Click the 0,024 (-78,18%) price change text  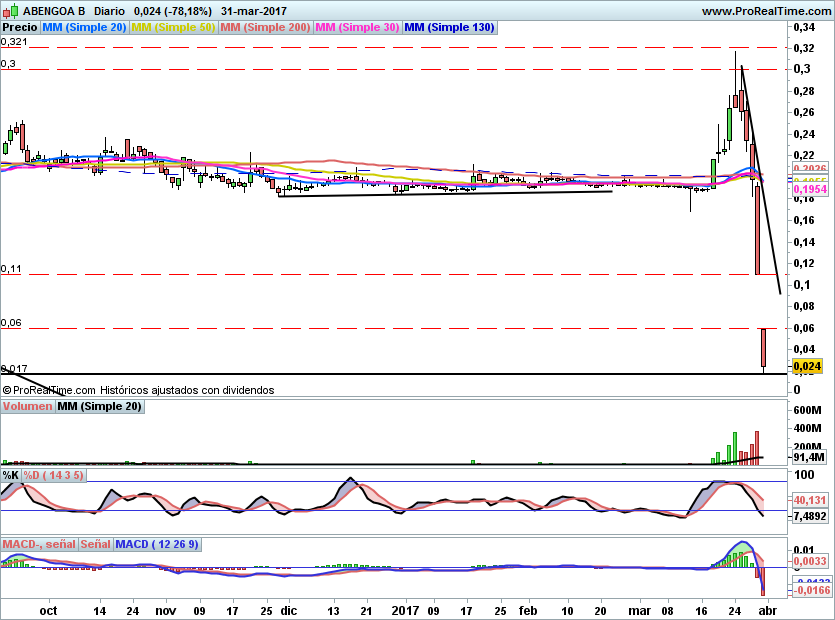[173, 11]
